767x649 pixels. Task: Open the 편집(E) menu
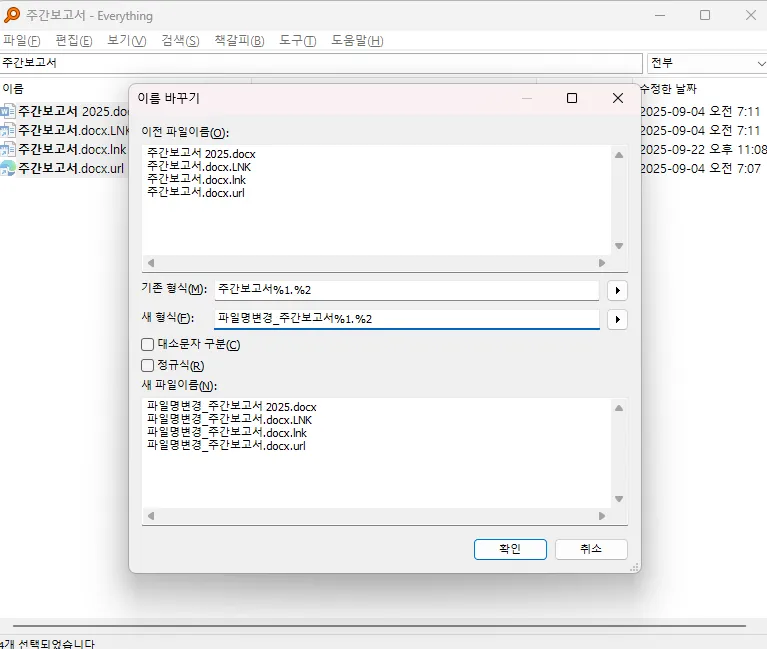(73, 41)
